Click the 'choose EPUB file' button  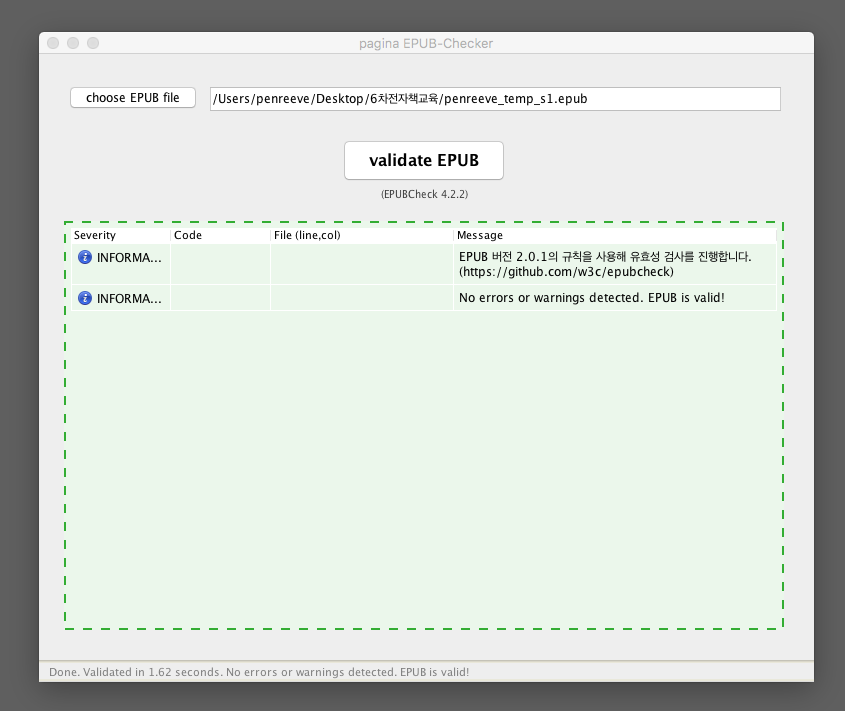tap(133, 98)
